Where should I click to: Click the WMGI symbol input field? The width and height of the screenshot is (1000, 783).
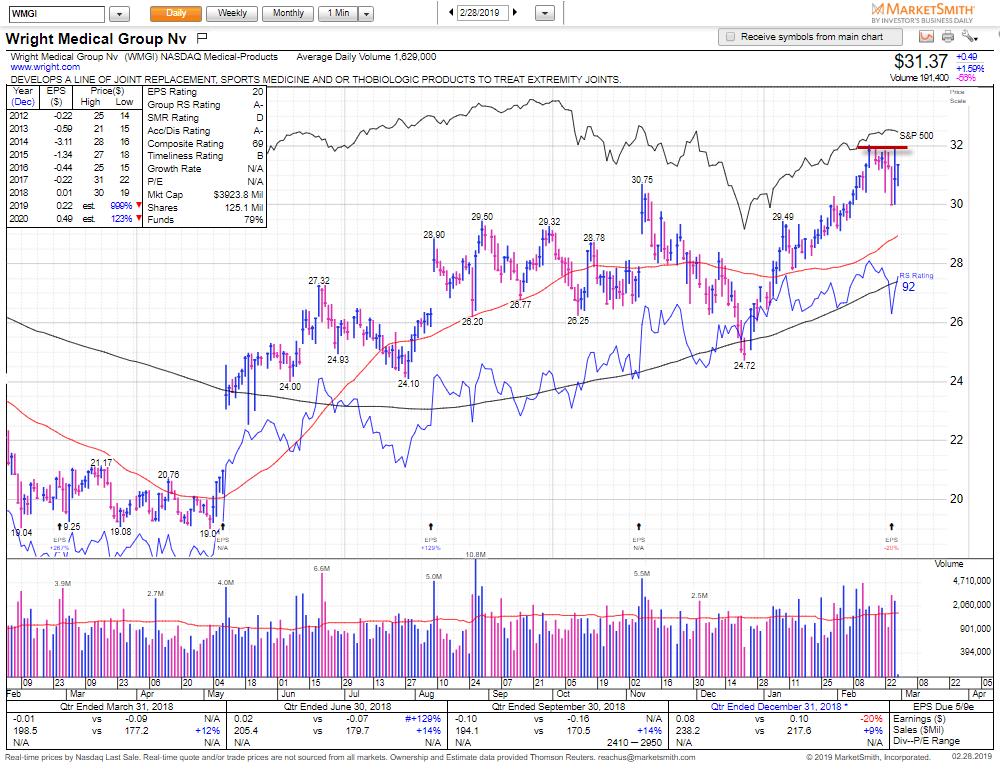pos(57,13)
